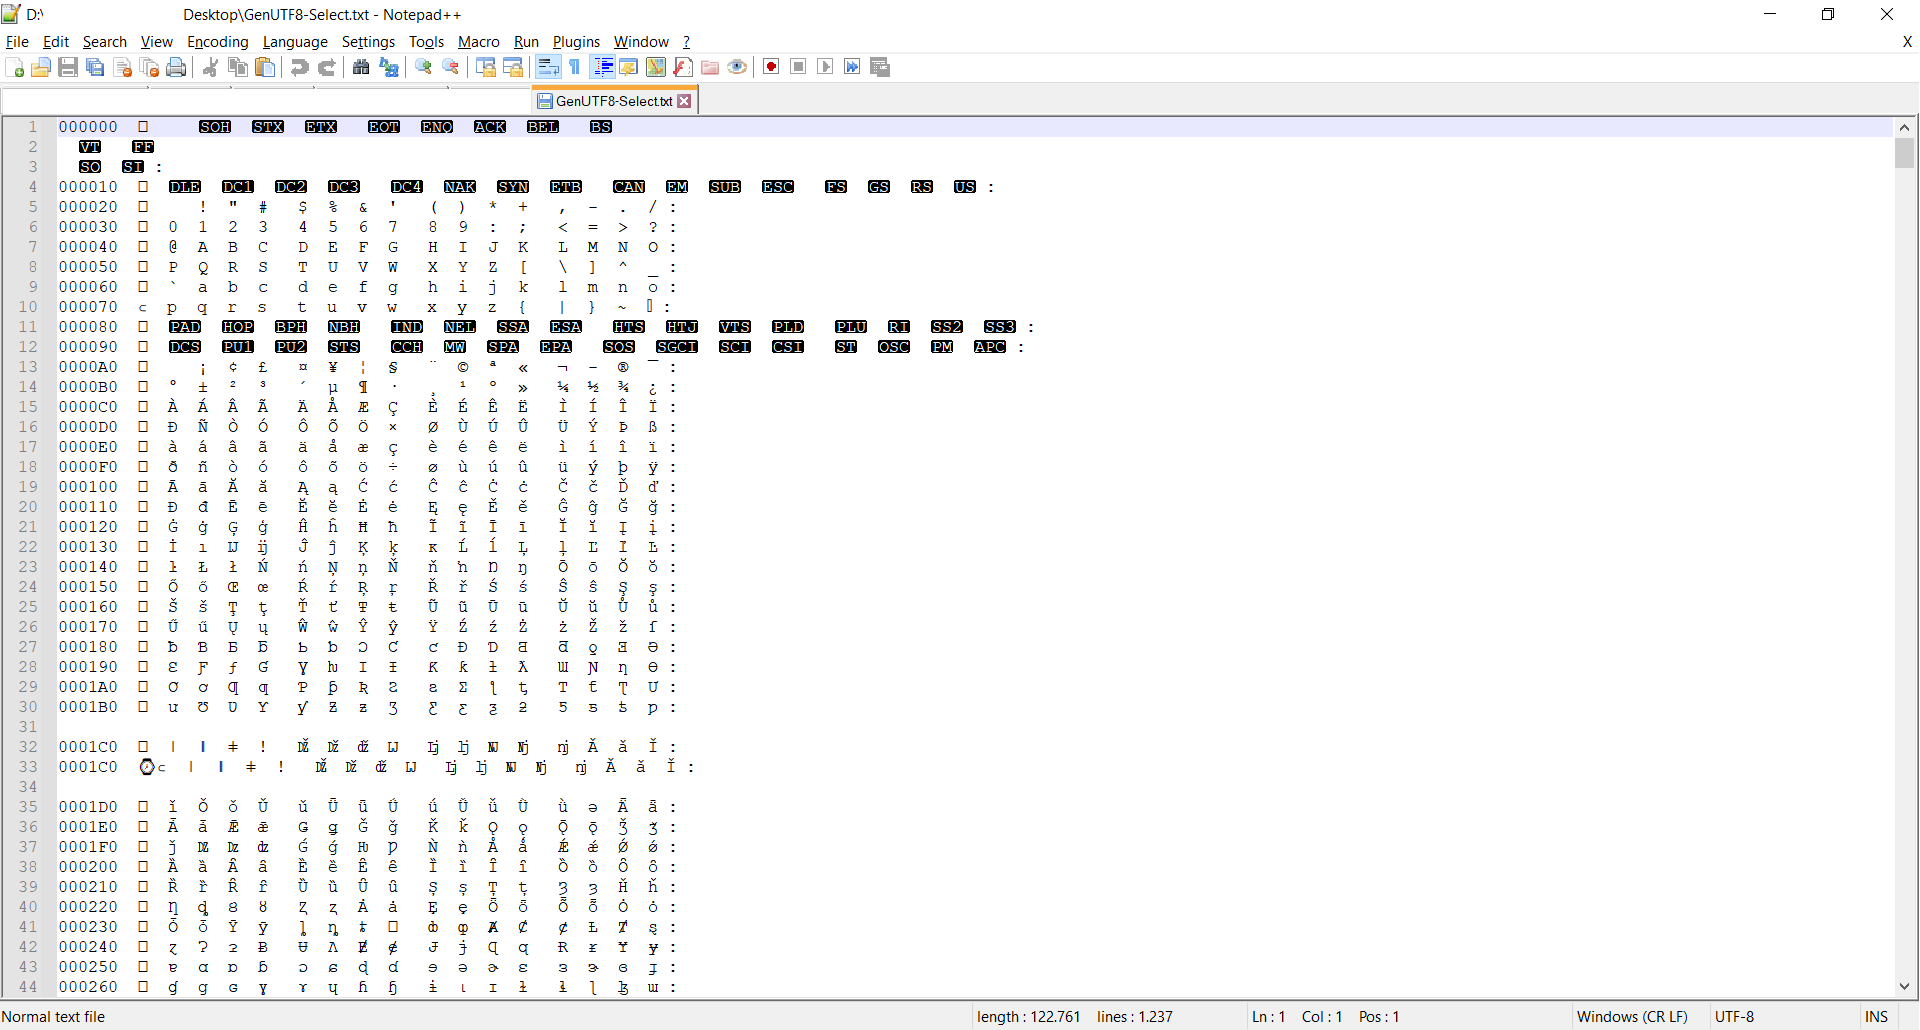1920x1030 pixels.
Task: Open the Find dialog via the binoculars icon
Action: click(361, 67)
